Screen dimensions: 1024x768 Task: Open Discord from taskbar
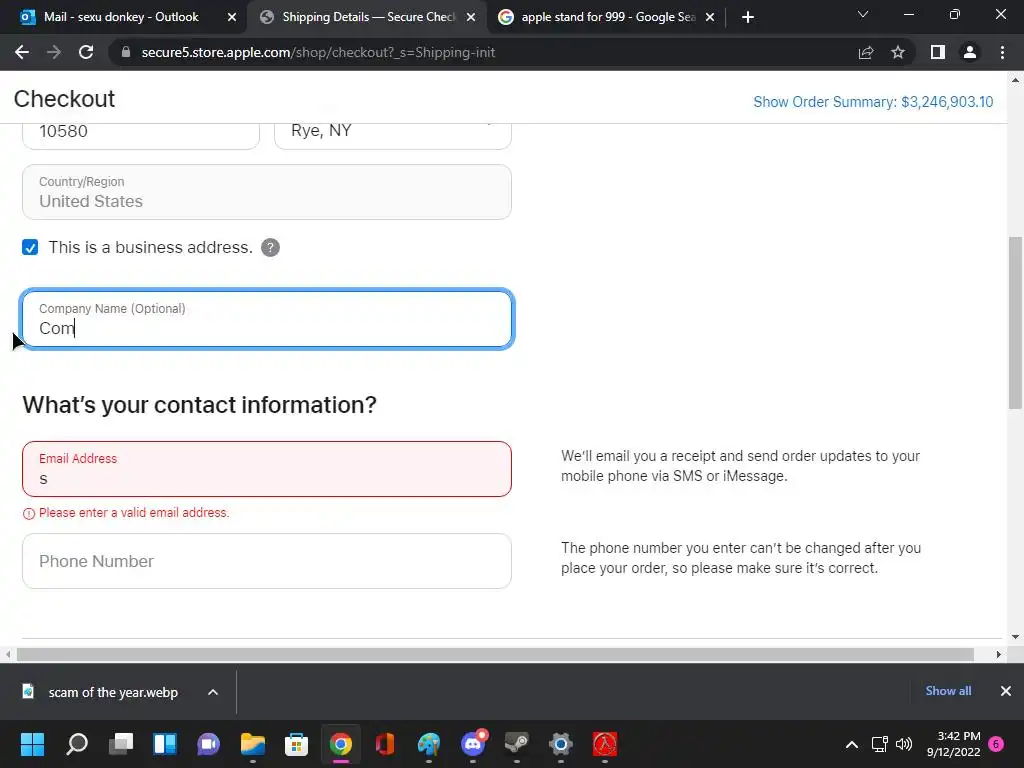[x=473, y=744]
